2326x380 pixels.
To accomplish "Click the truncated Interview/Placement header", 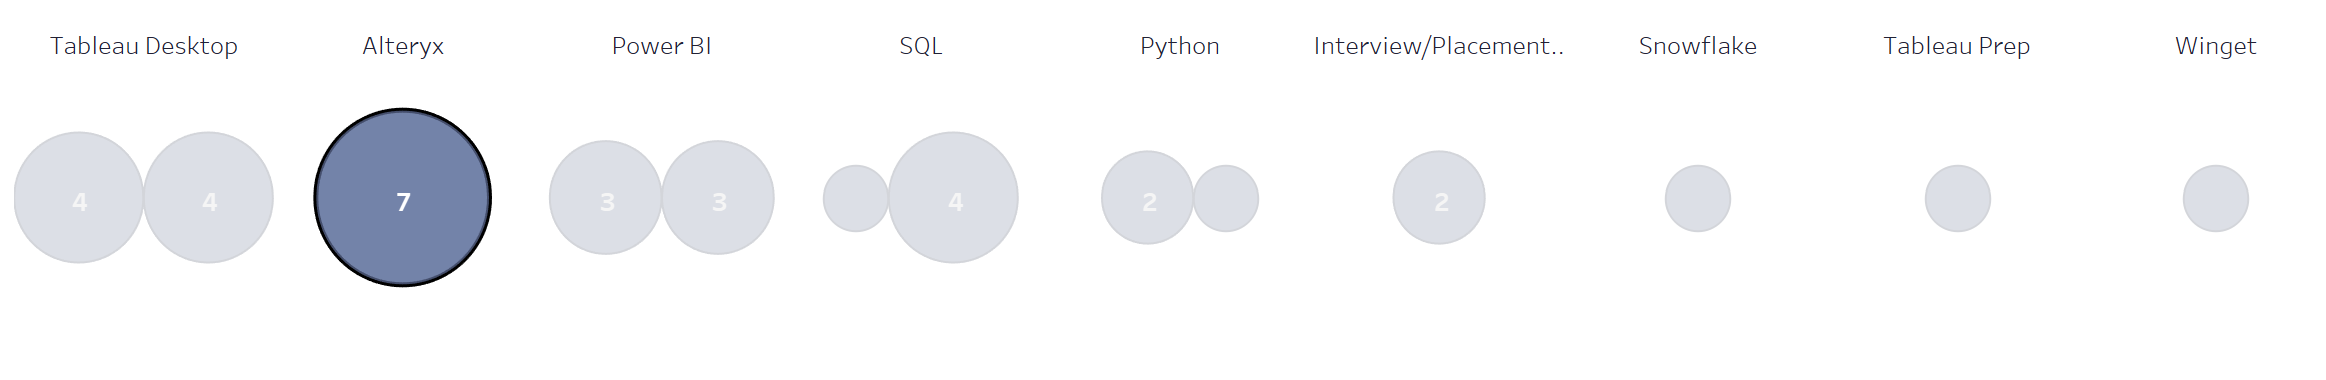I will (x=1439, y=46).
